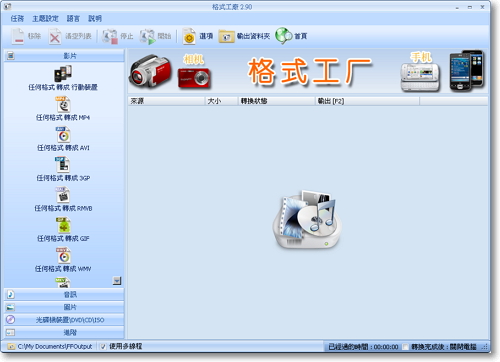Click the Start (開始) toolbar icon

point(148,36)
